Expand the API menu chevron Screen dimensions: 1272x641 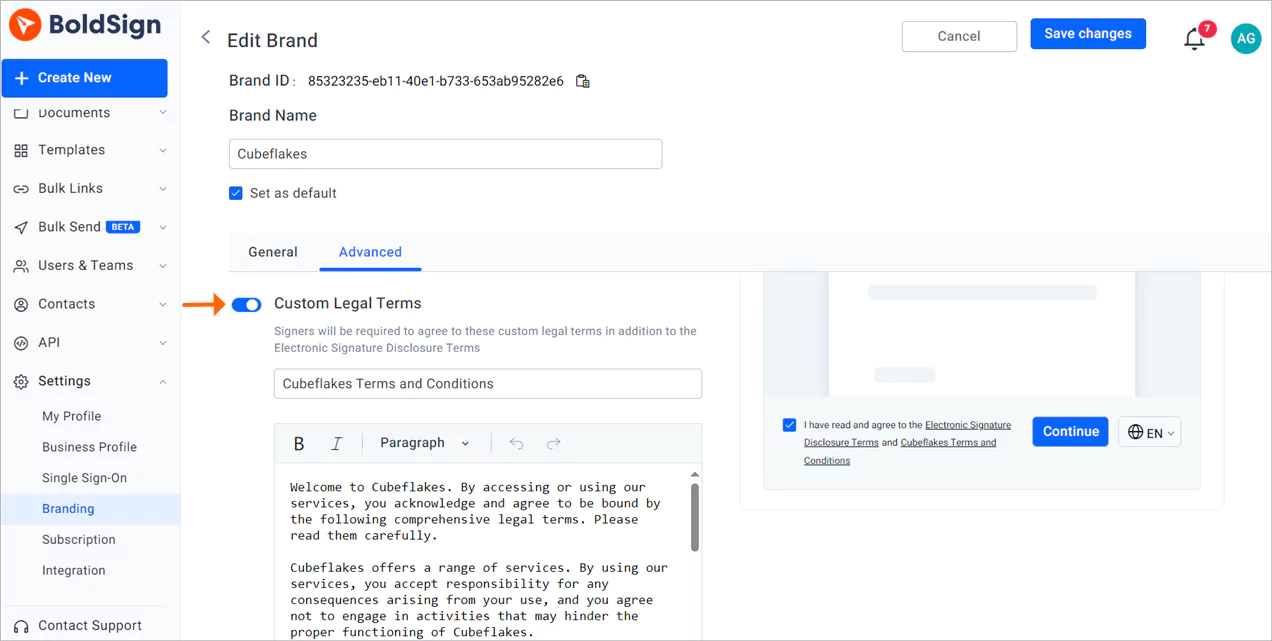coord(163,343)
